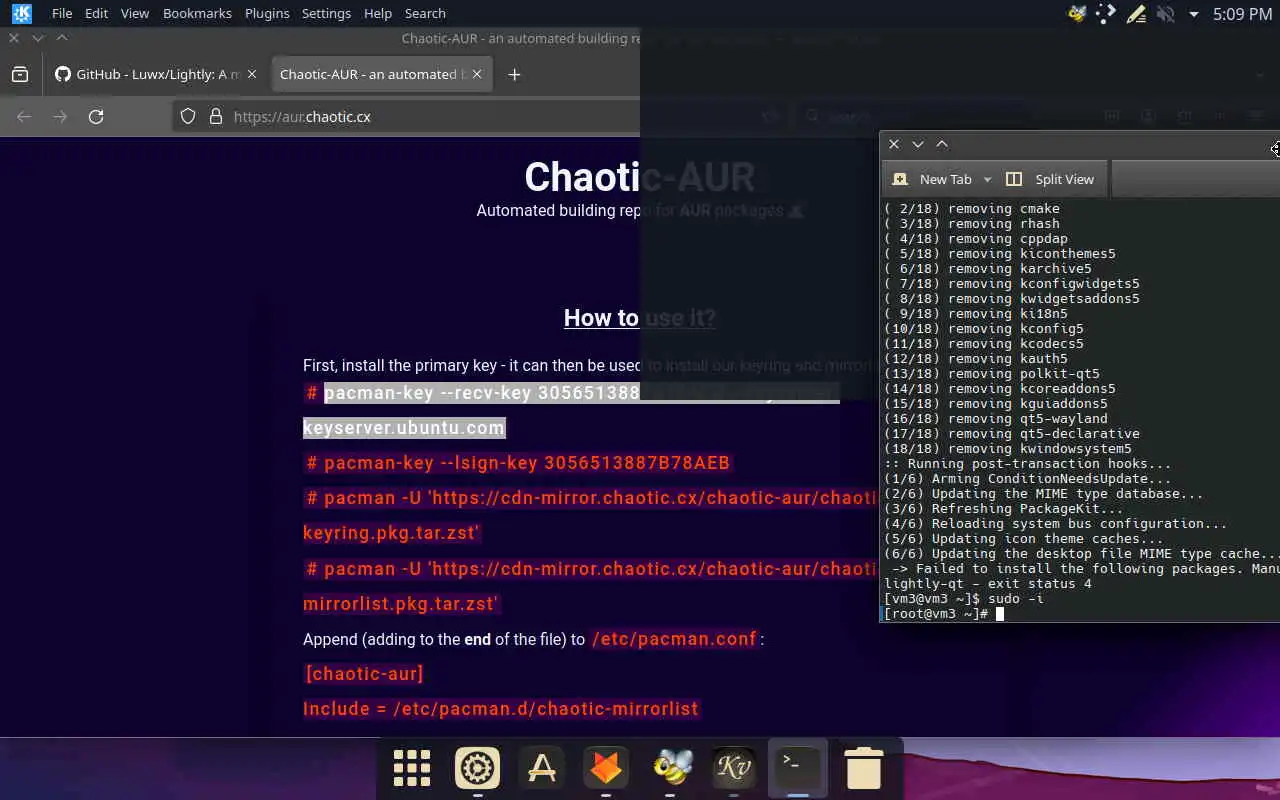This screenshot has height=800, width=1280.
Task: Select the Chaotic-AUR browser tab
Action: (x=368, y=74)
